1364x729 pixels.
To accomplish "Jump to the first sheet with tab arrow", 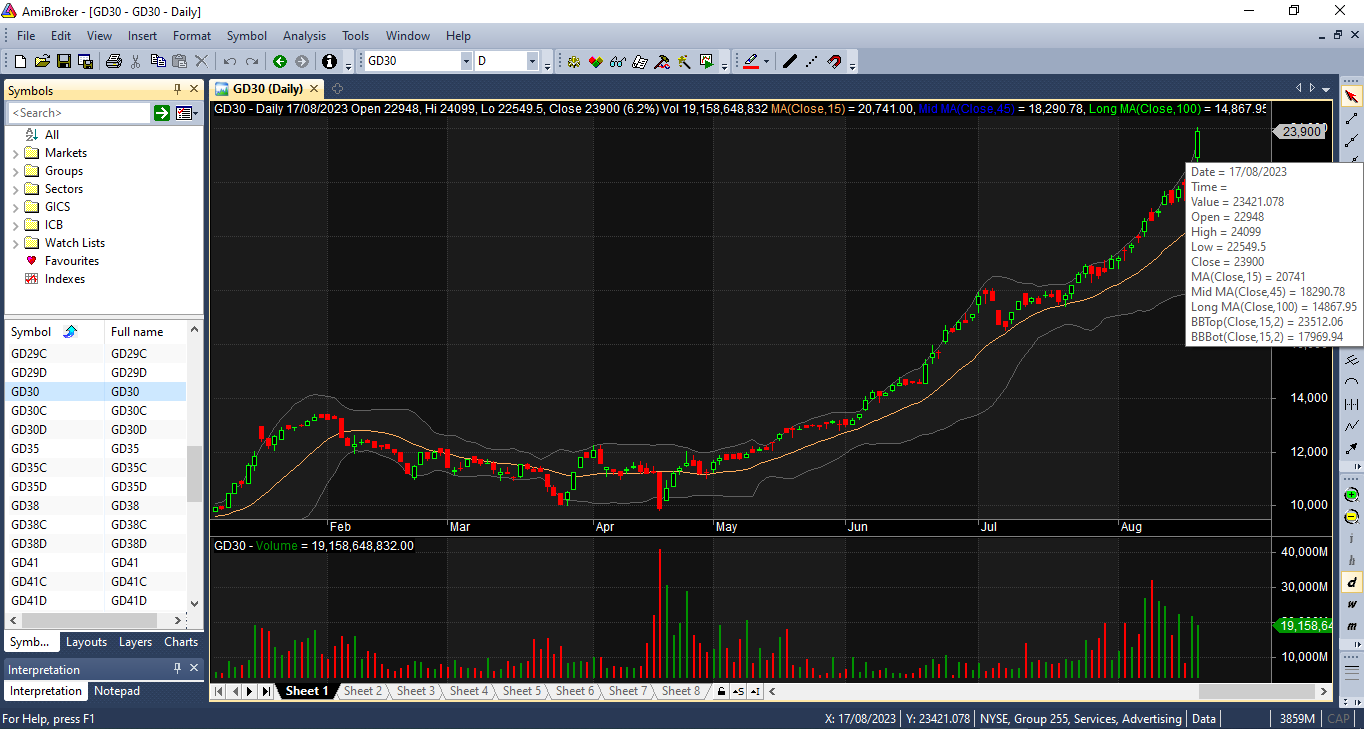I will (219, 691).
